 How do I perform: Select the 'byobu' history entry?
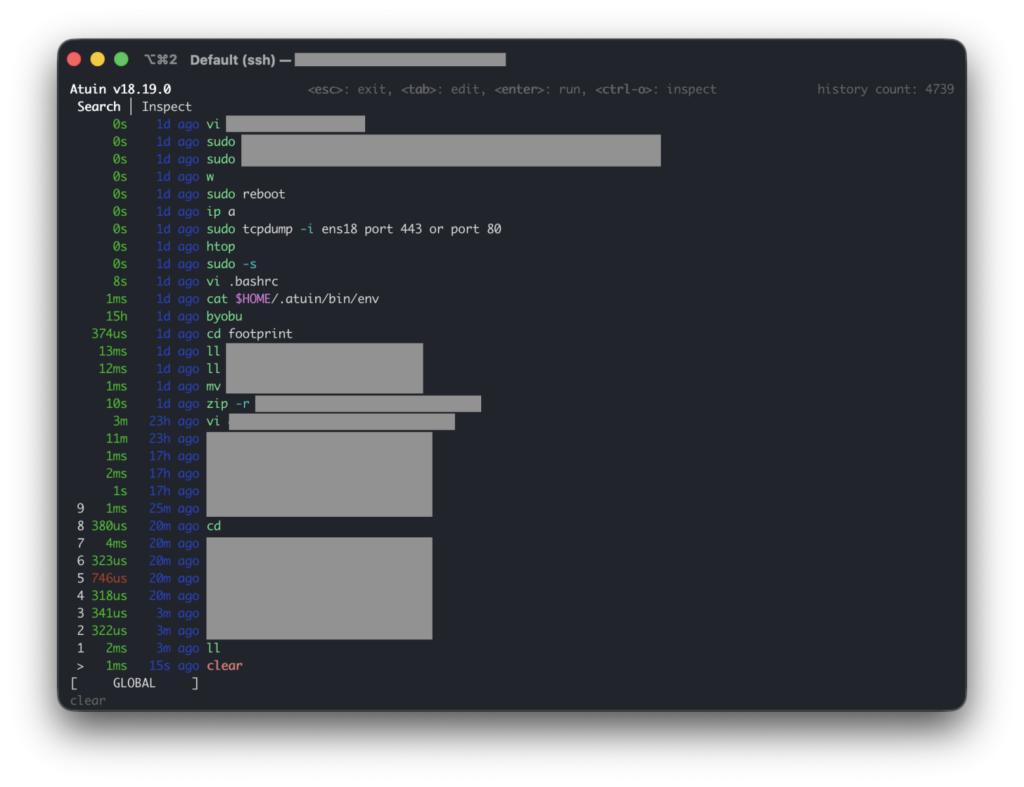click(225, 317)
